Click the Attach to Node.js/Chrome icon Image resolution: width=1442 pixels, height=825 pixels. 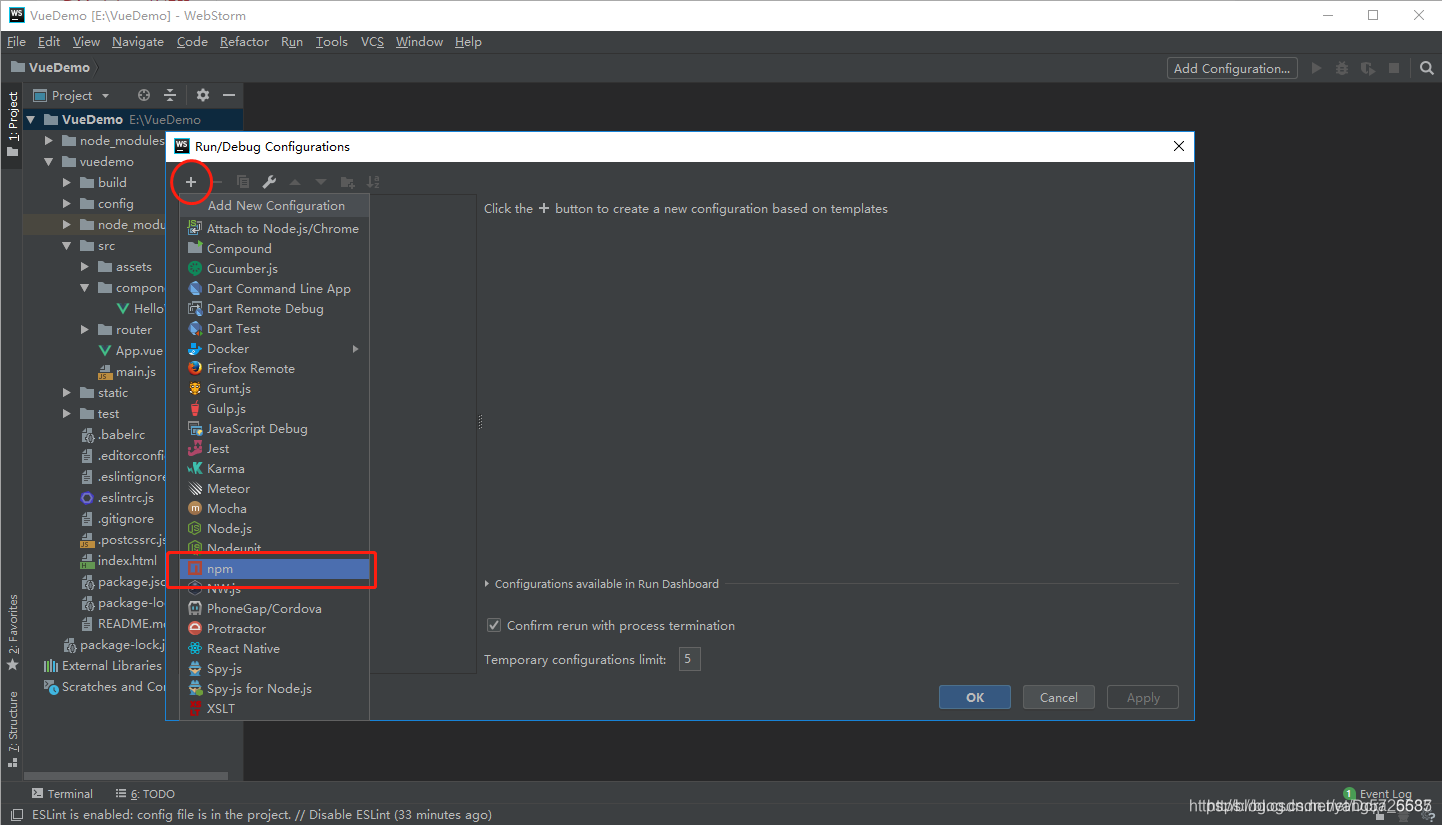pos(195,228)
